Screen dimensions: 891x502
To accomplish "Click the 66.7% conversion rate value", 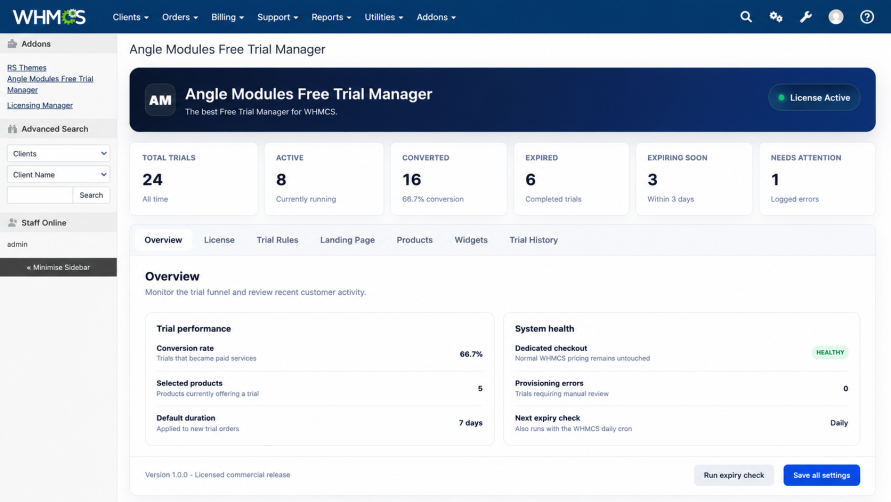I will (471, 354).
